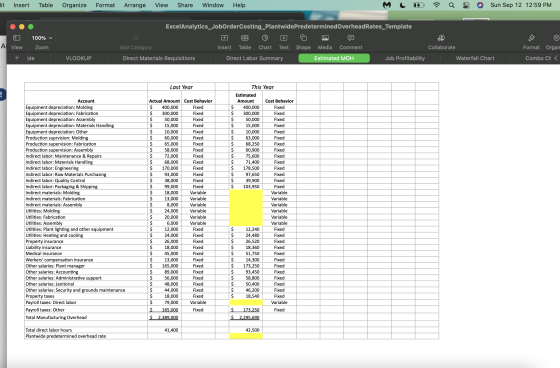Add a new sheet with plus button
This screenshot has width=560, height=368.
[x=16, y=58]
